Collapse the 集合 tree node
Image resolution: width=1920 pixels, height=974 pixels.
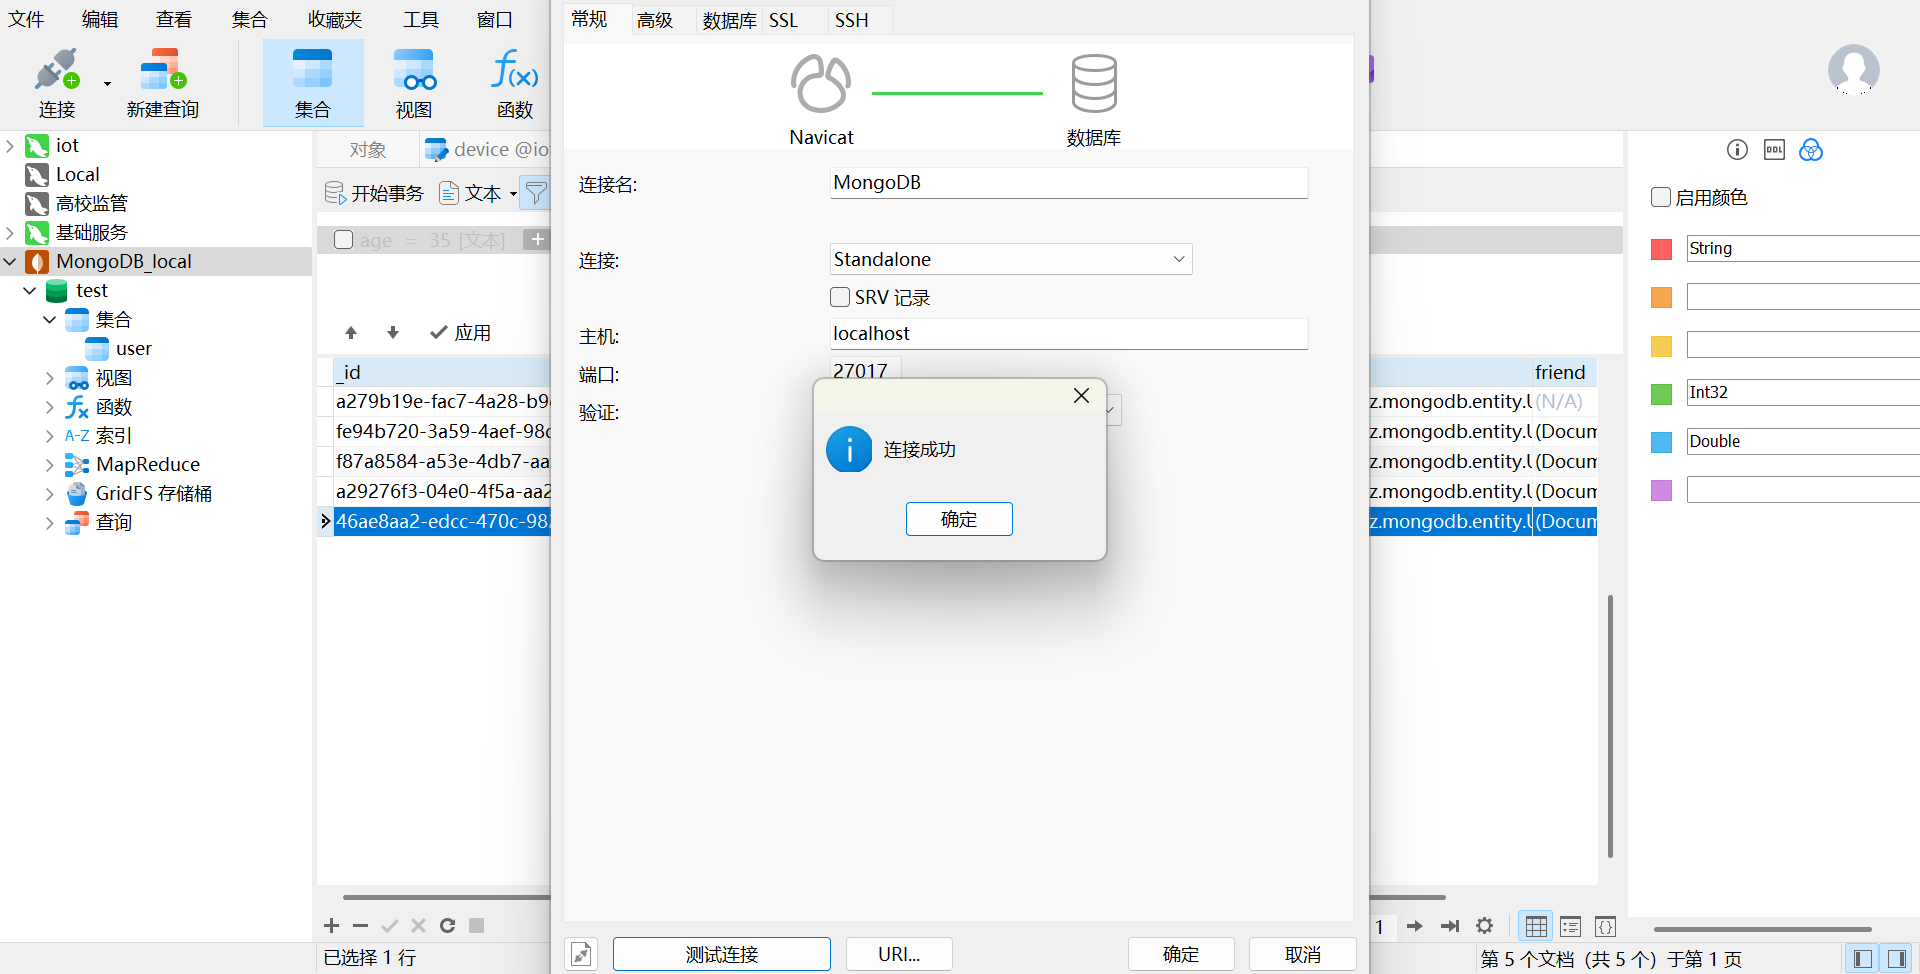[x=50, y=320]
